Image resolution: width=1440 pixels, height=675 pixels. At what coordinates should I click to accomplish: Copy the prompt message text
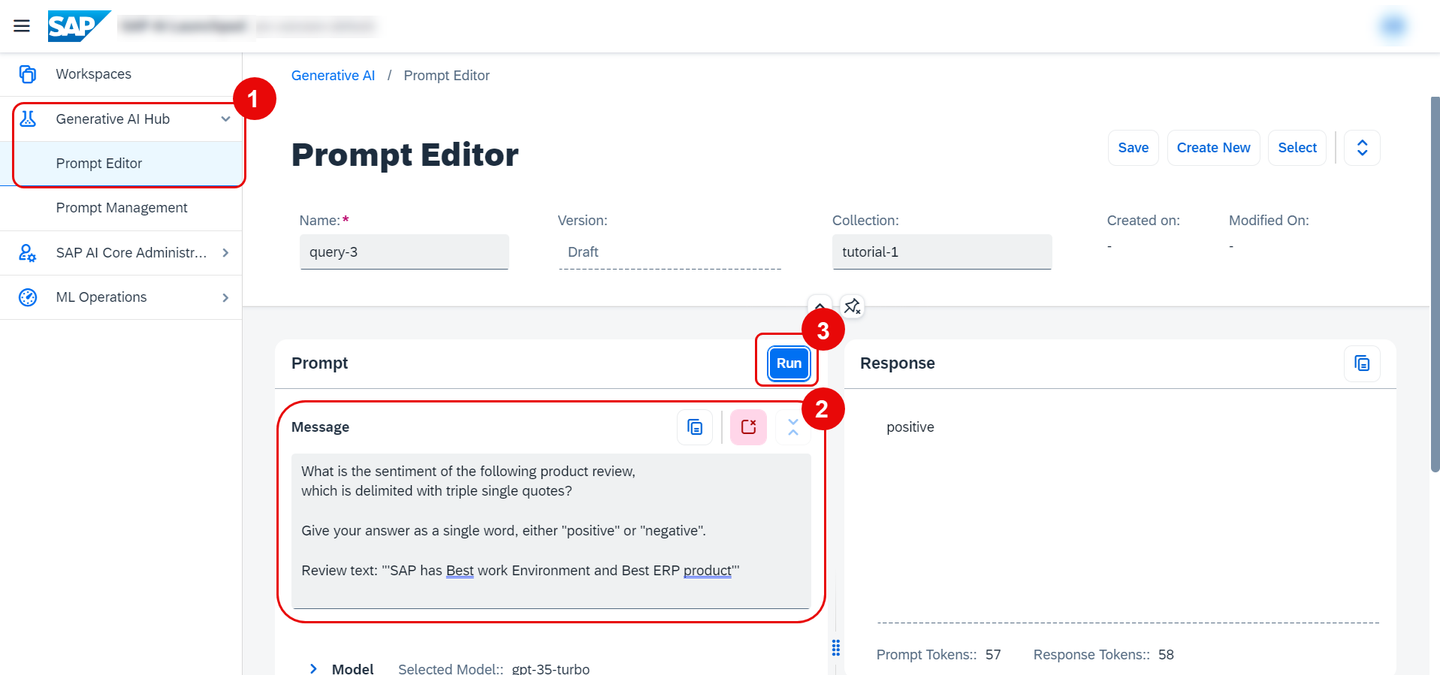[695, 427]
